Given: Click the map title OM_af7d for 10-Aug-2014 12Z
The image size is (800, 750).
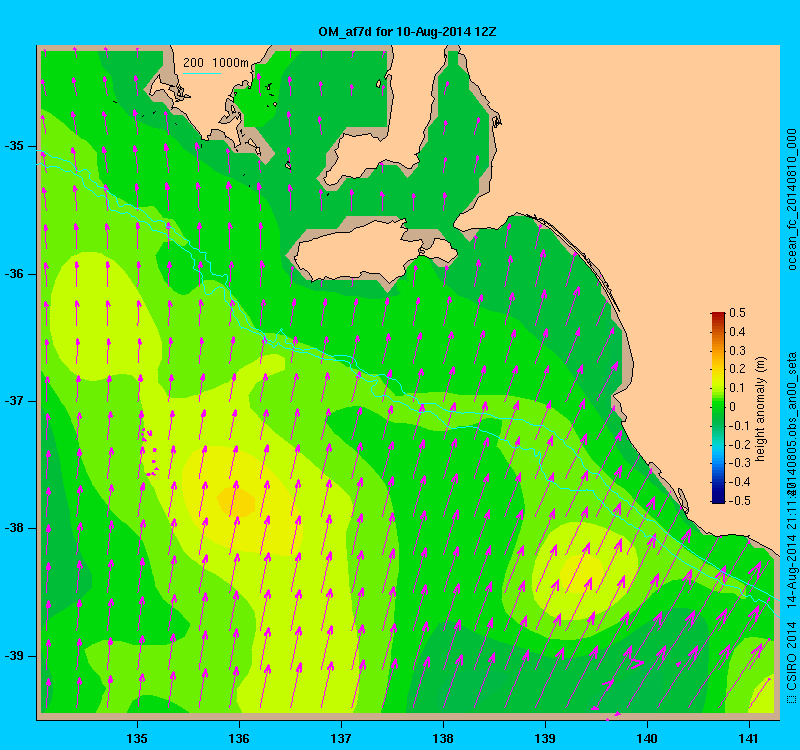Looking at the screenshot, I should (x=407, y=32).
